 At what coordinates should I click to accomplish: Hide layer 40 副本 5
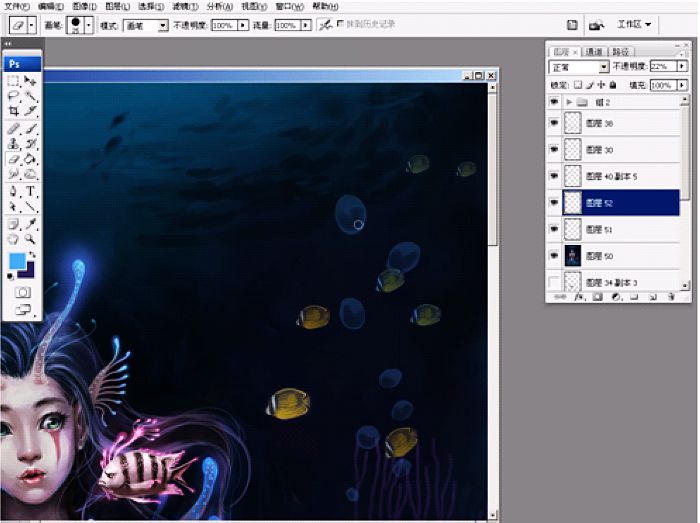(x=554, y=176)
